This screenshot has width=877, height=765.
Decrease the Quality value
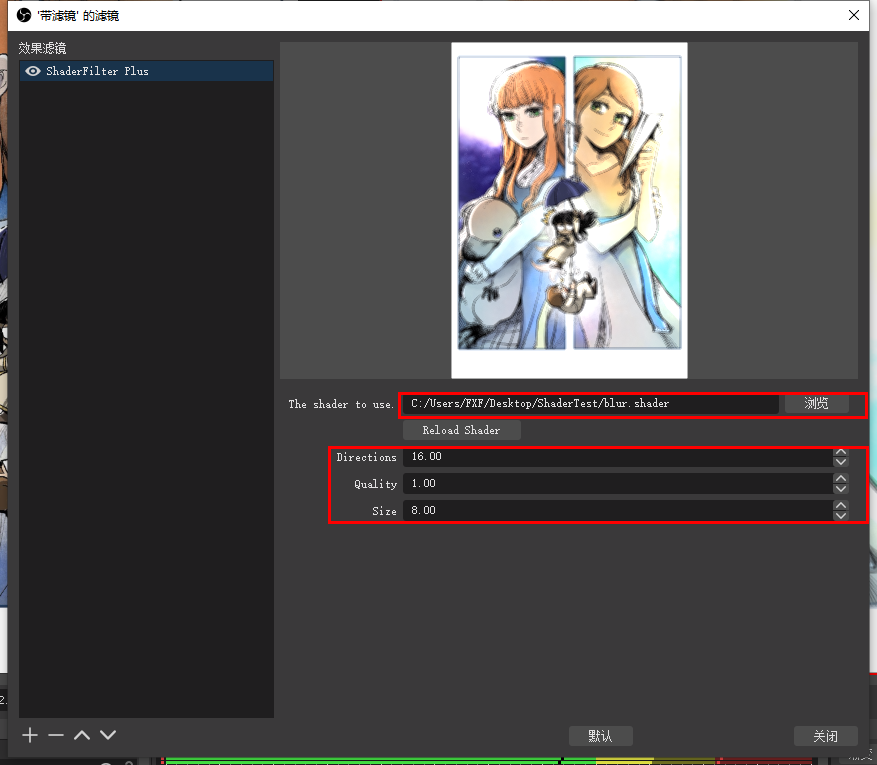point(840,489)
